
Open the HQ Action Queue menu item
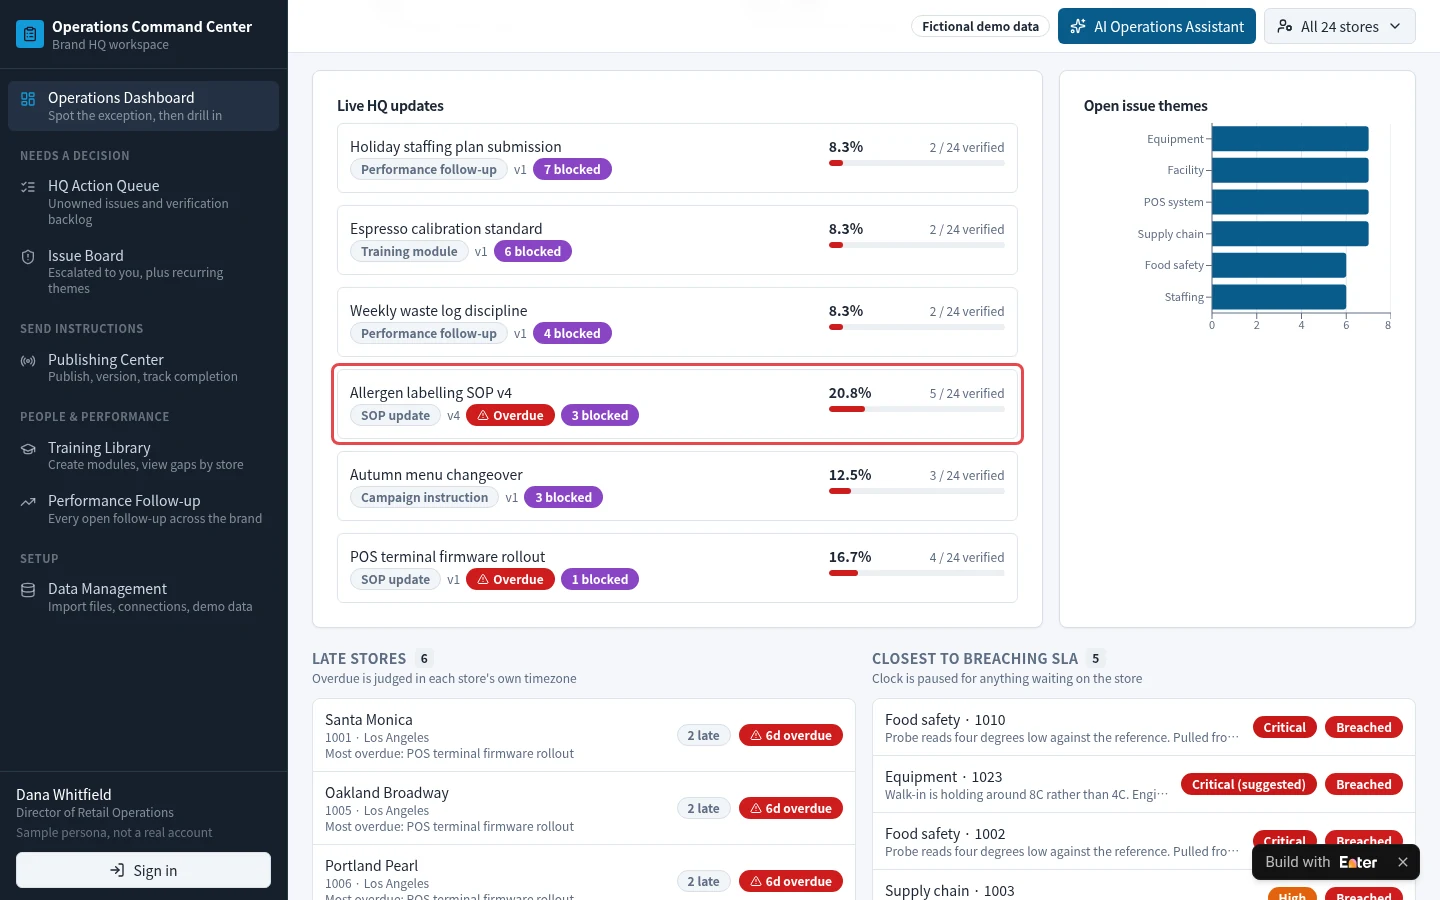click(143, 202)
